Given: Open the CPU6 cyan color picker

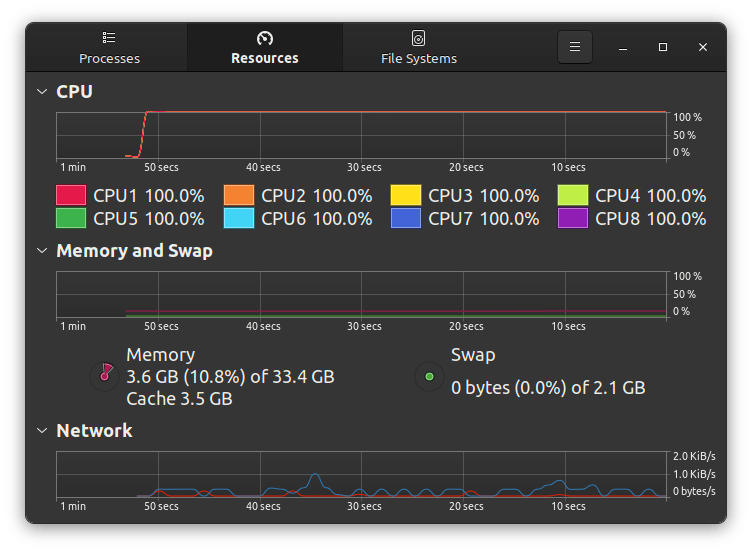Looking at the screenshot, I should [238, 218].
